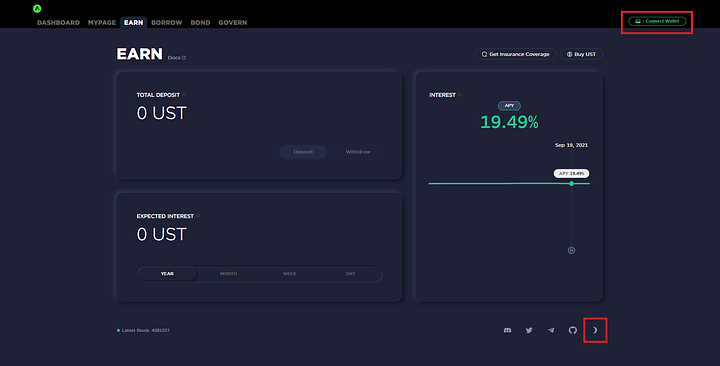The width and height of the screenshot is (720, 366).
Task: Click the Sep 19, 2021 date label
Action: [x=571, y=145]
